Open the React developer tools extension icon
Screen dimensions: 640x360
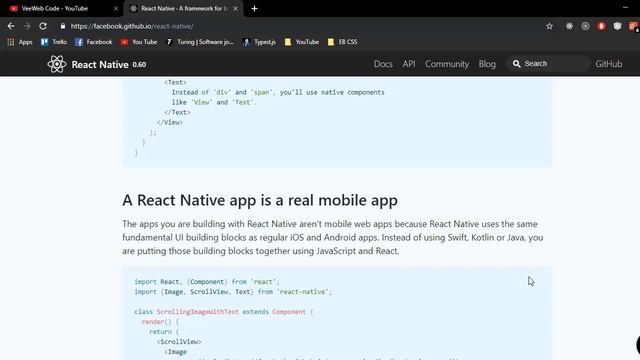coord(569,26)
